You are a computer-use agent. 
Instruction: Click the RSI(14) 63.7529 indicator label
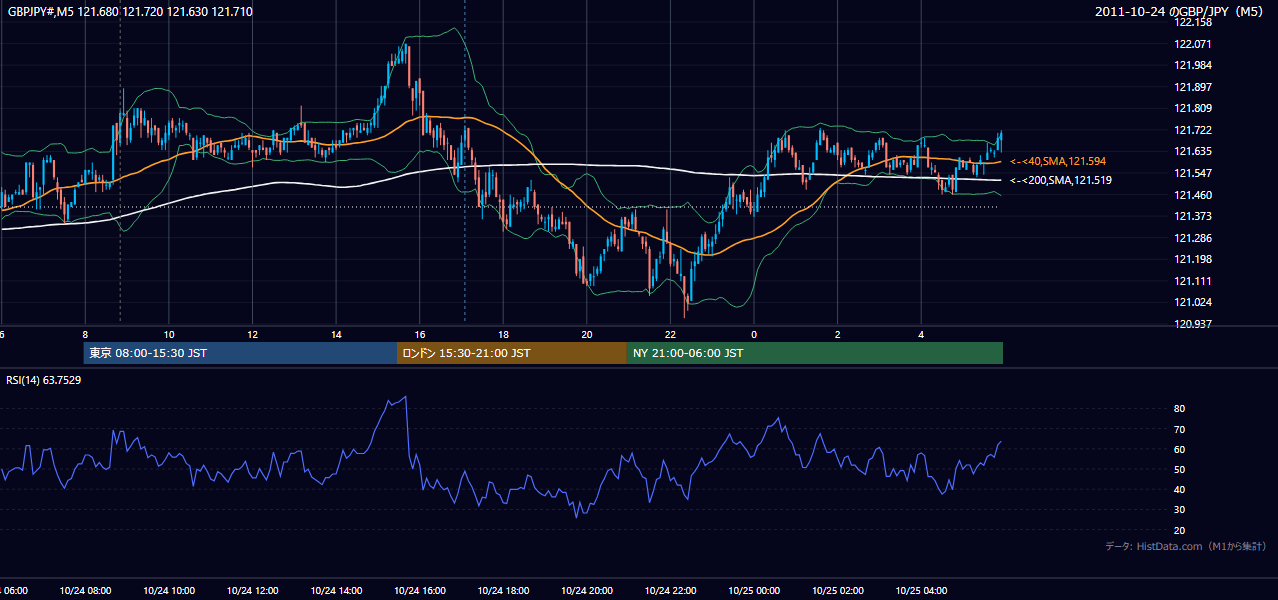(44, 380)
